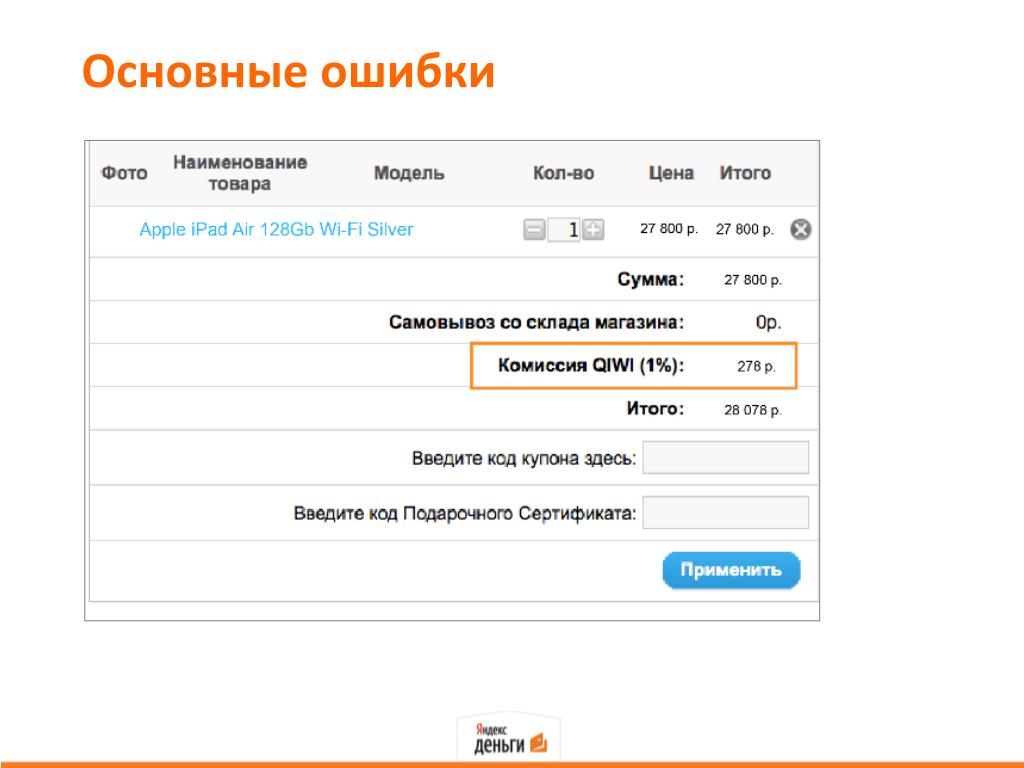Increase quantity with the plus button
This screenshot has width=1024, height=768.
tap(593, 230)
